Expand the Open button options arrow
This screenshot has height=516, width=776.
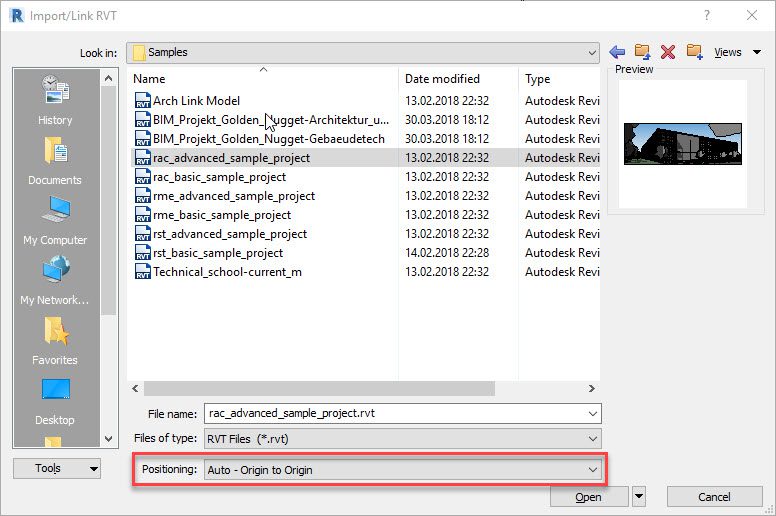[x=639, y=496]
